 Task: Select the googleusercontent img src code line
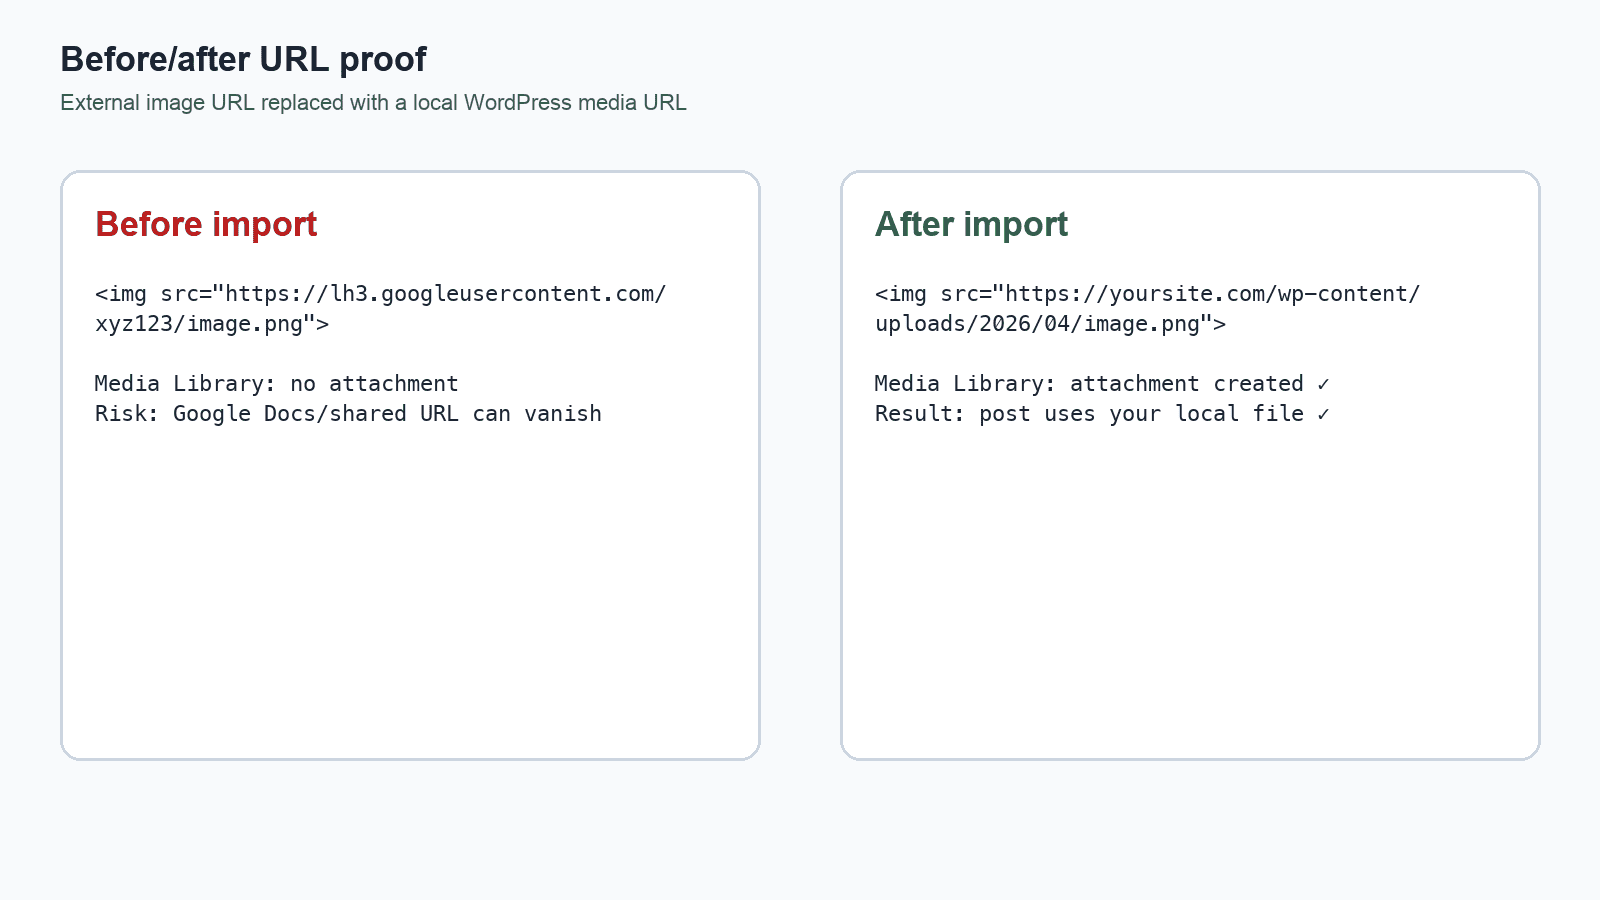[380, 294]
